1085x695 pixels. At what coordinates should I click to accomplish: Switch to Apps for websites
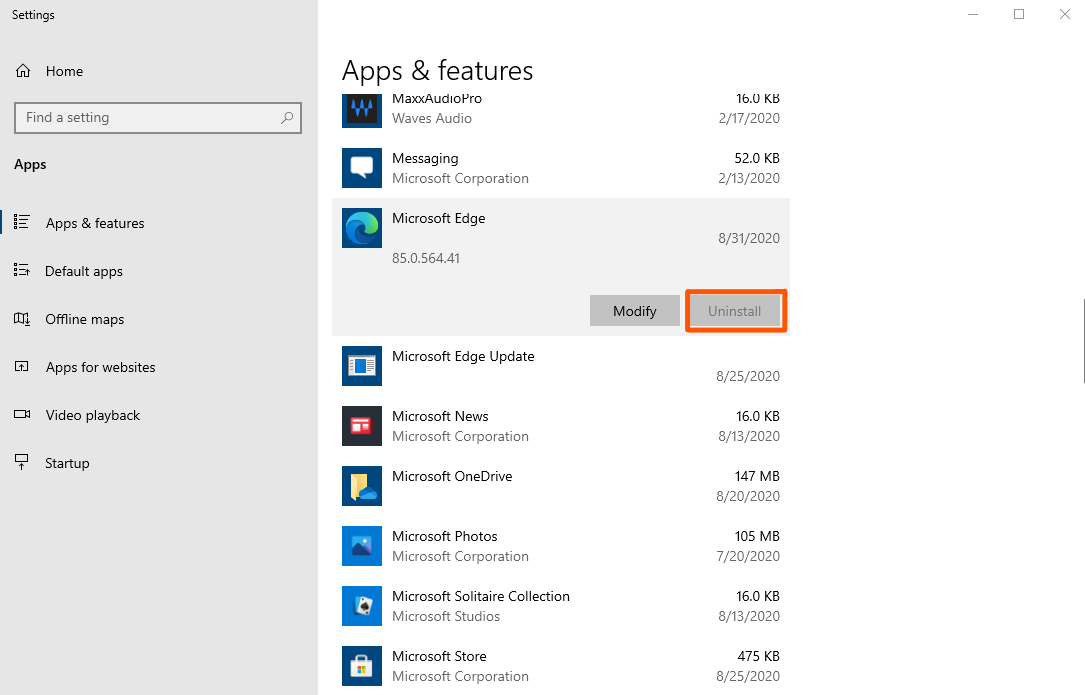[100, 367]
